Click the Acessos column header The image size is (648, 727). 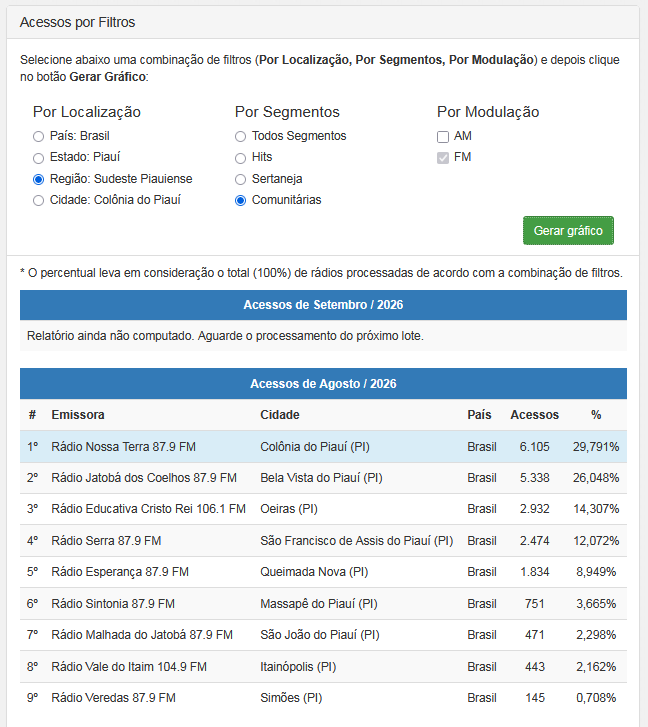pos(534,415)
